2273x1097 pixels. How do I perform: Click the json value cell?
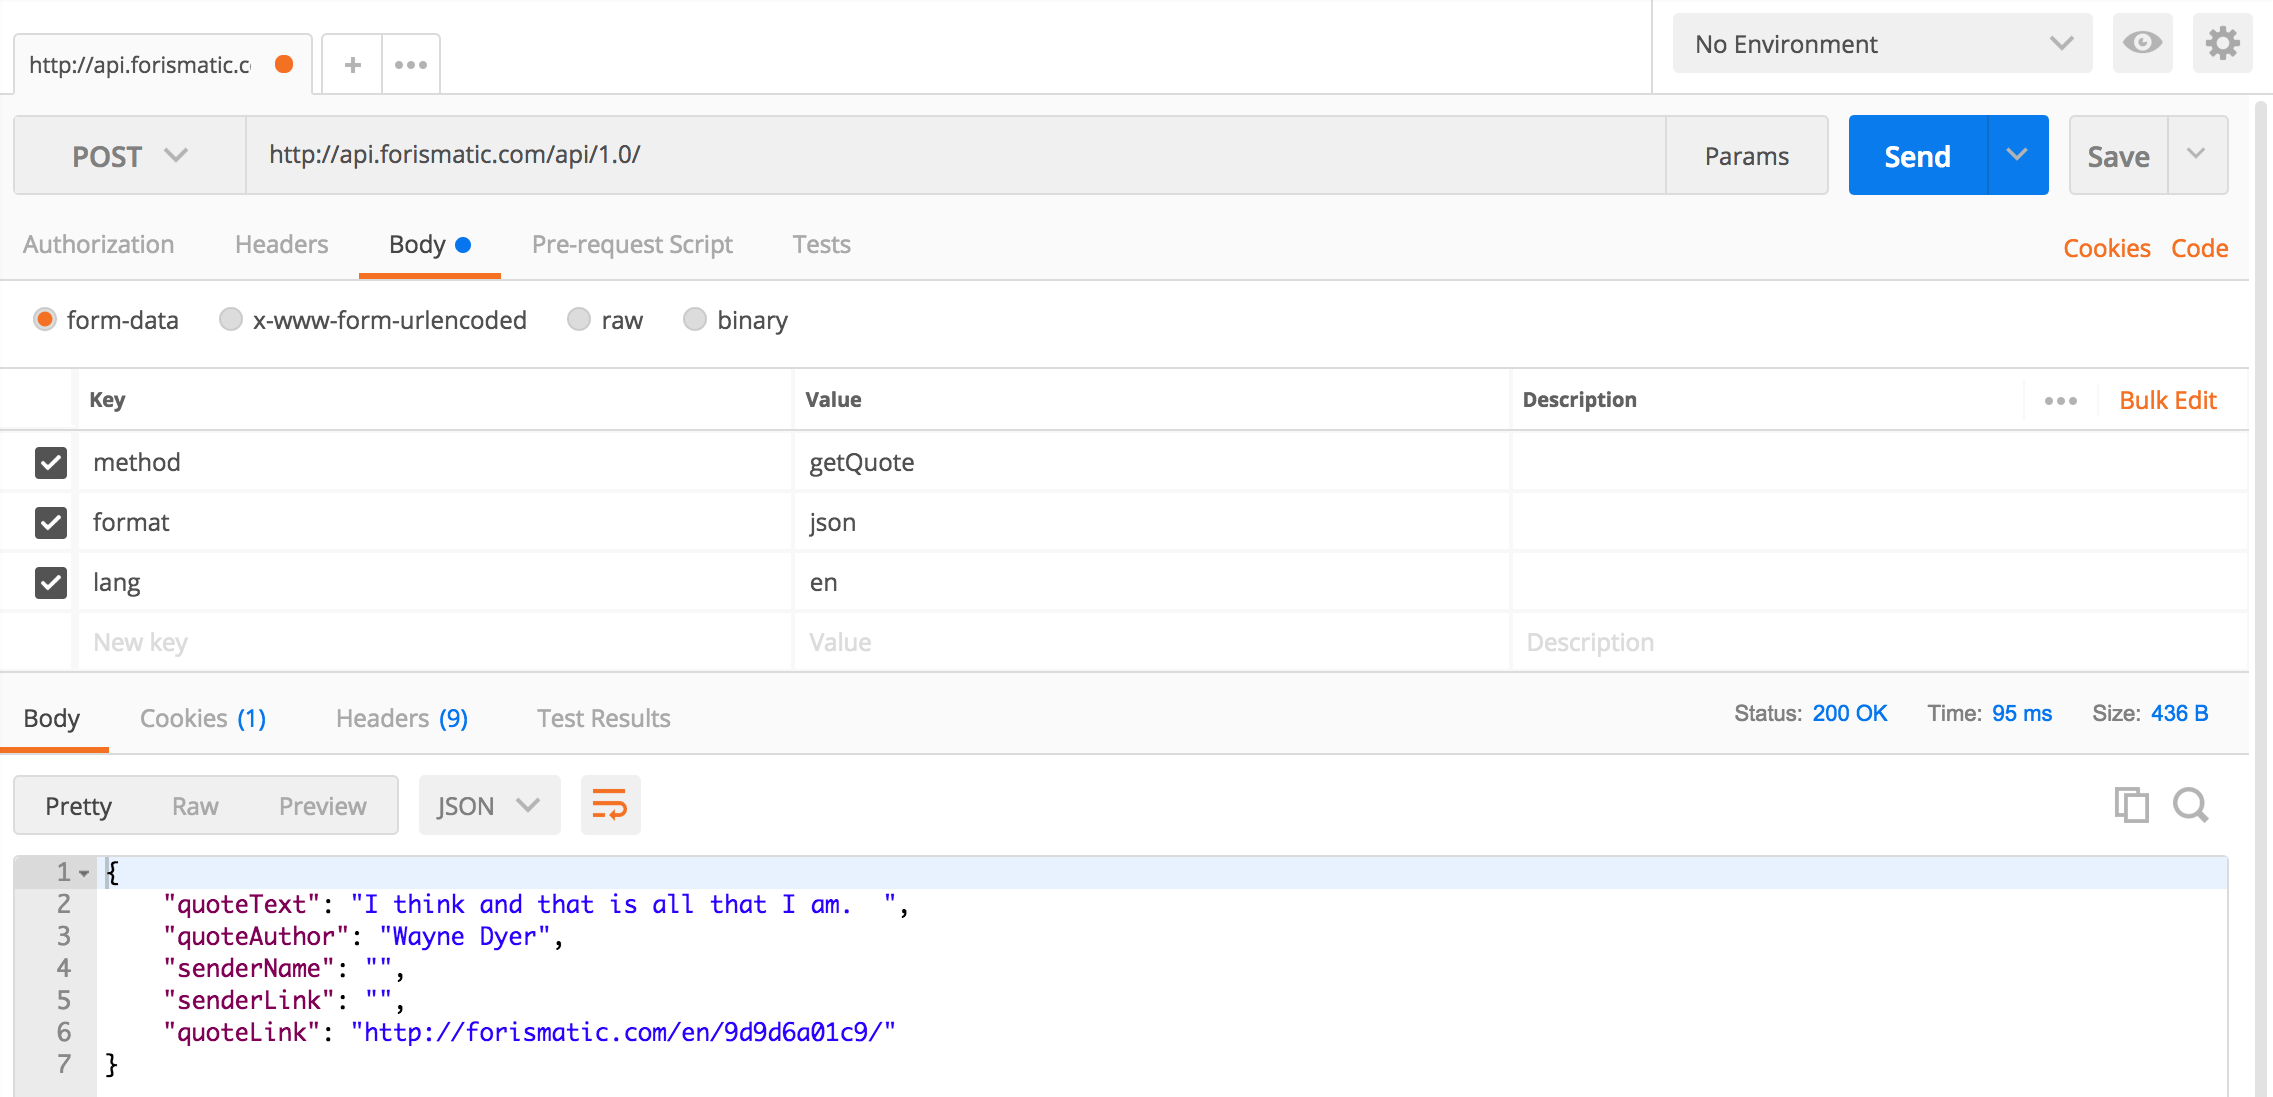1151,523
